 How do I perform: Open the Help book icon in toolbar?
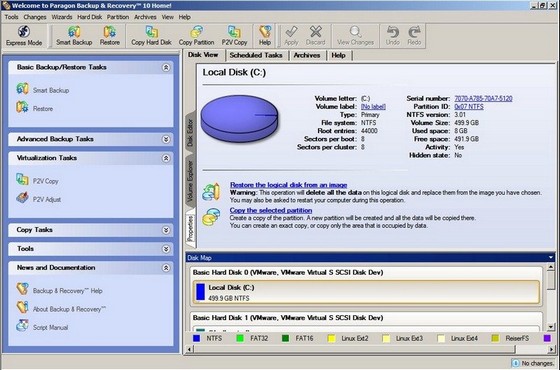[265, 36]
